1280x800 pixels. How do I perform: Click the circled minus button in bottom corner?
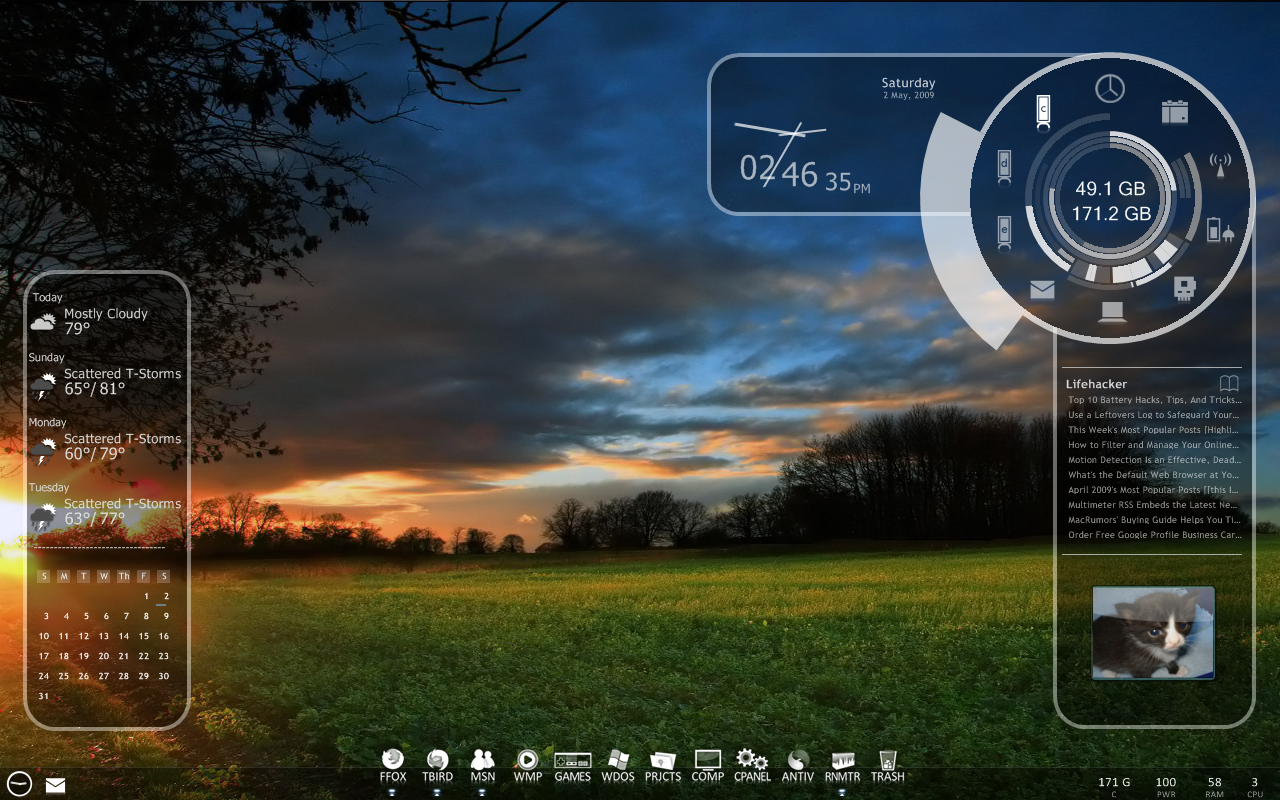click(19, 784)
